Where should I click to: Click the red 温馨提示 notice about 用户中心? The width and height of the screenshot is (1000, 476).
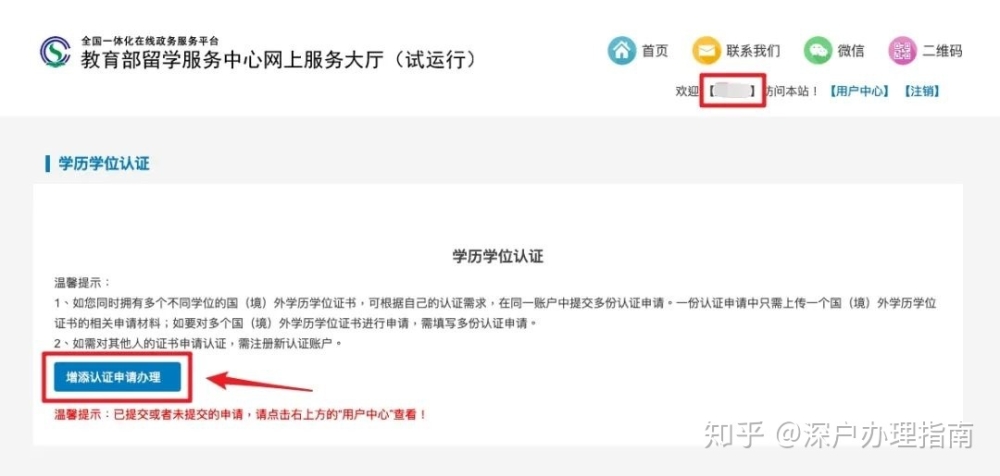click(x=240, y=415)
